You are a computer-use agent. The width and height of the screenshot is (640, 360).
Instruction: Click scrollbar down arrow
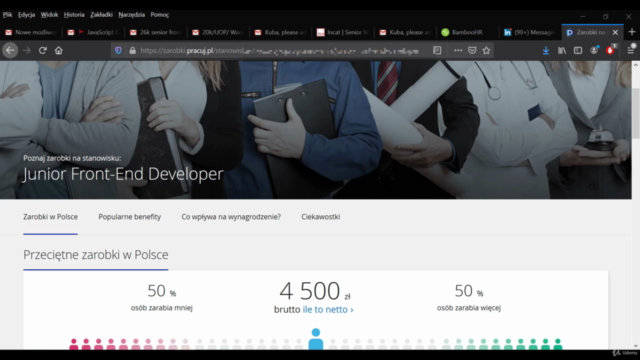[x=636, y=346]
